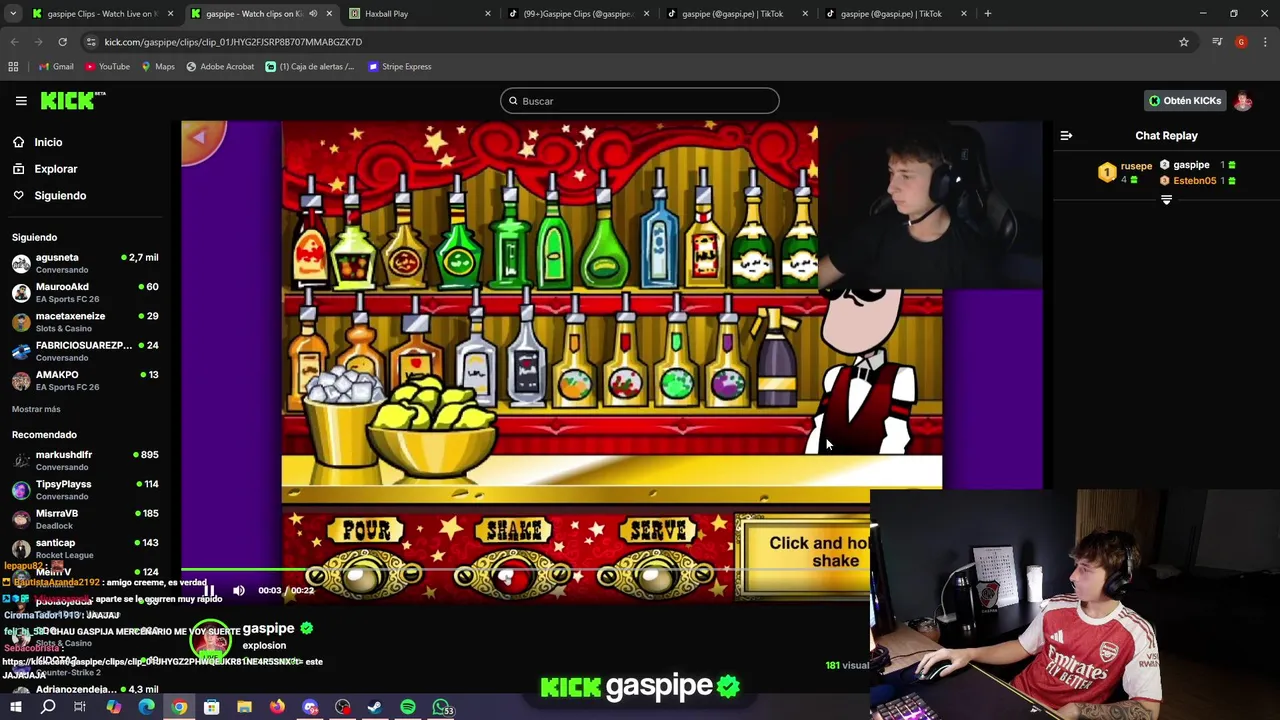1280x720 pixels.
Task: Go back in browser history
Action: tap(14, 42)
